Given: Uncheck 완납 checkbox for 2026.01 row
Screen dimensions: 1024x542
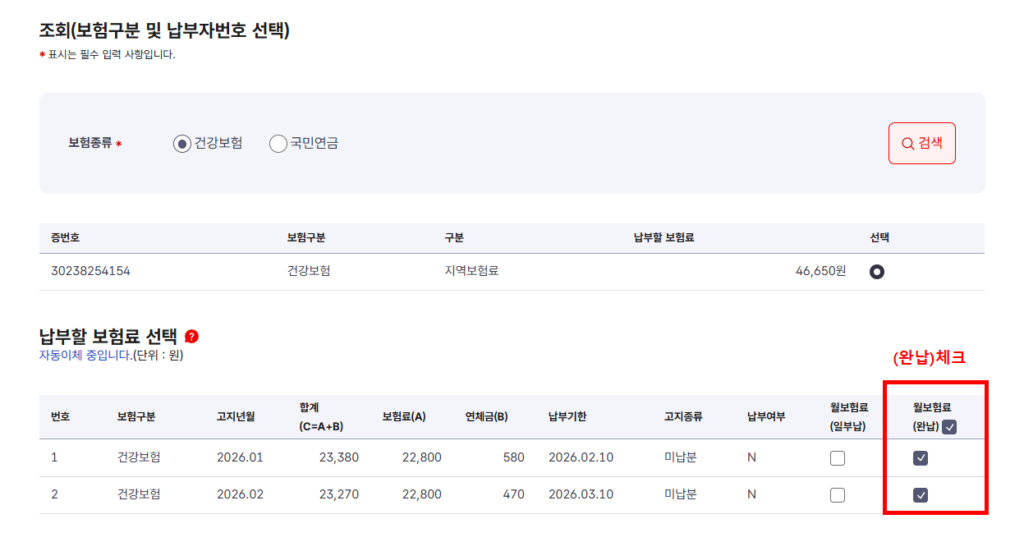Looking at the screenshot, I should 920,458.
